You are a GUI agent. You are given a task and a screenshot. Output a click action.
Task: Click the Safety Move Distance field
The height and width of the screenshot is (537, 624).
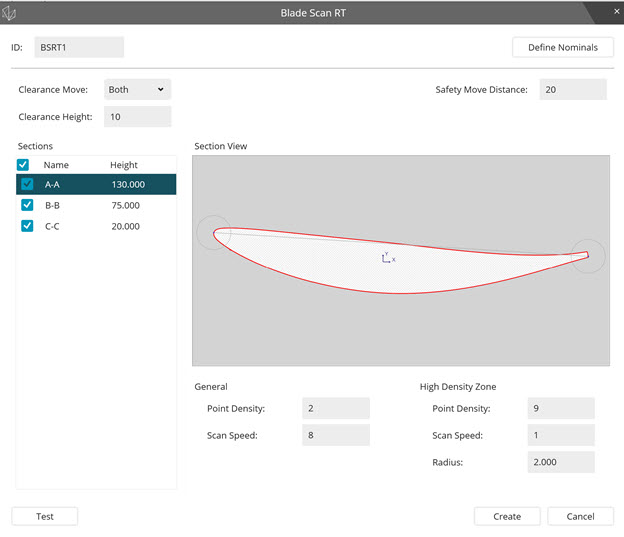pos(572,89)
